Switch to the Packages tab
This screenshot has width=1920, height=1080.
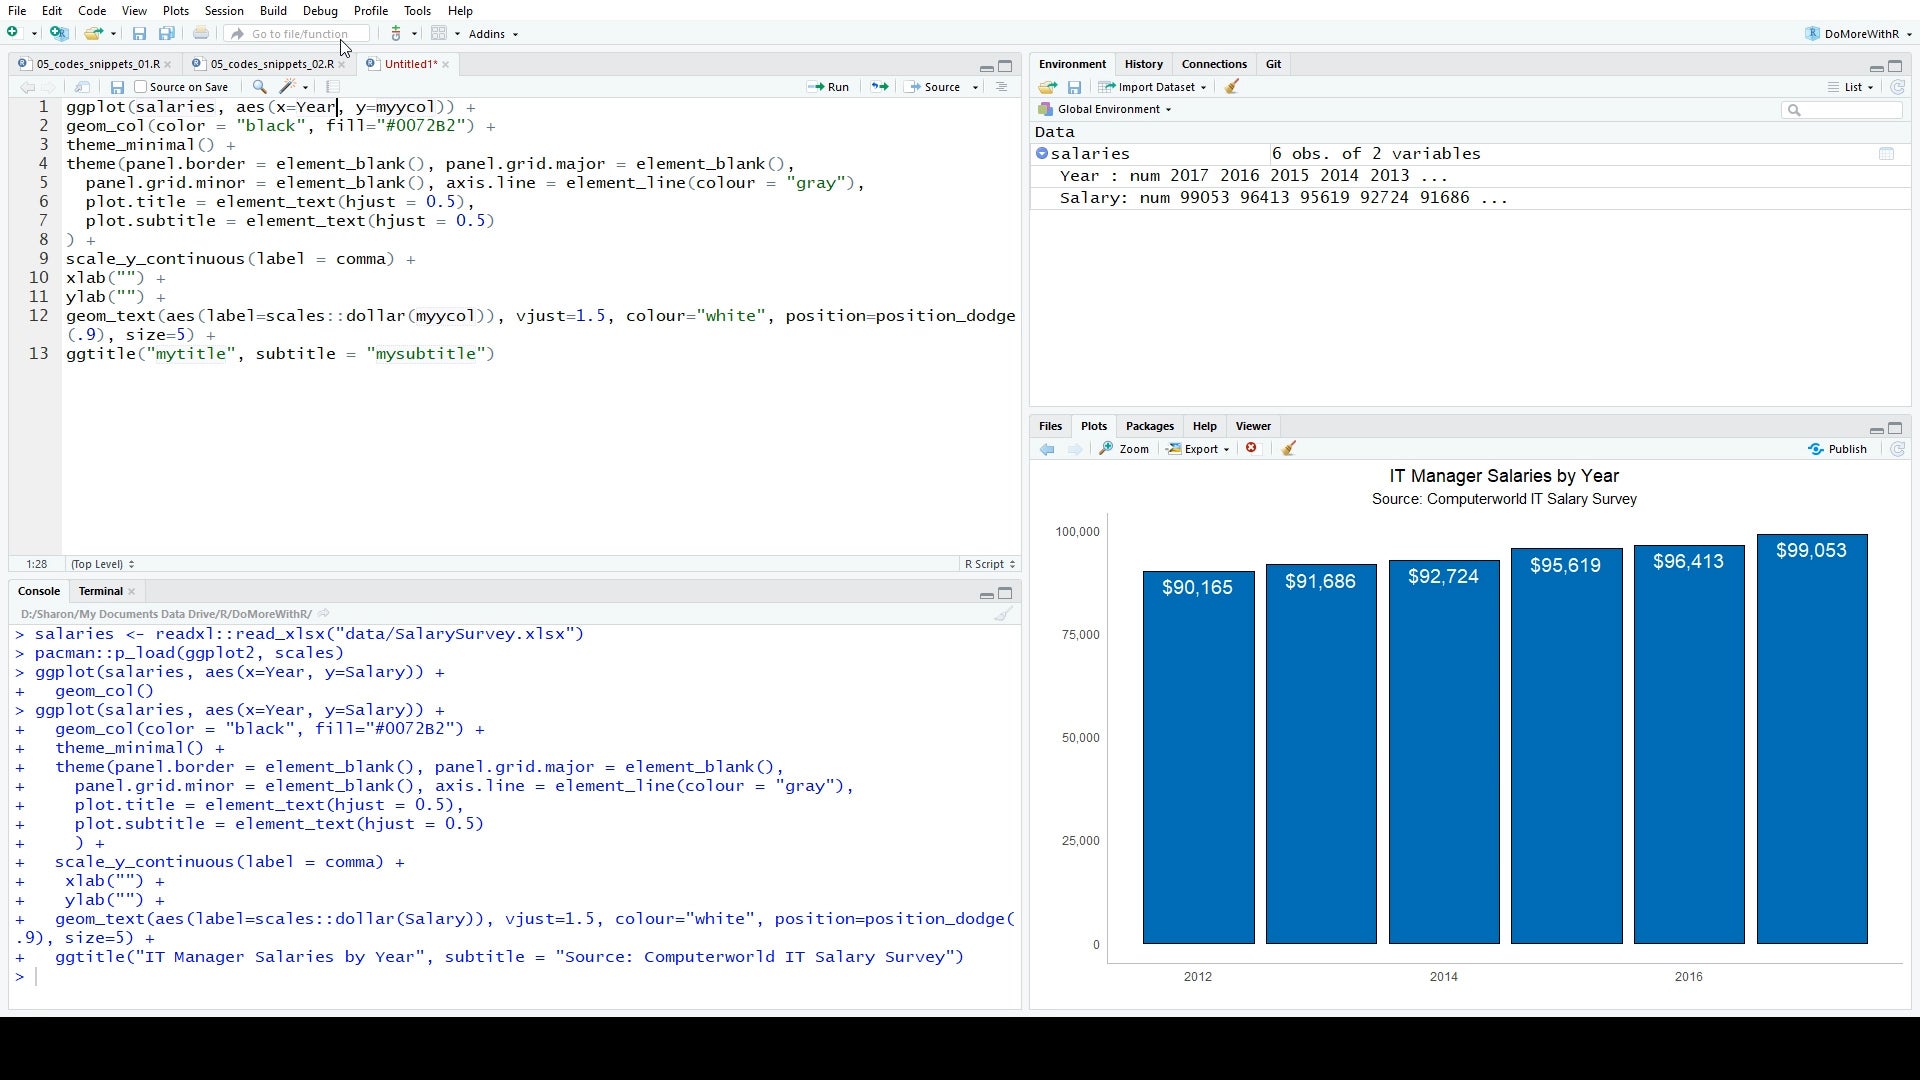coord(1149,426)
